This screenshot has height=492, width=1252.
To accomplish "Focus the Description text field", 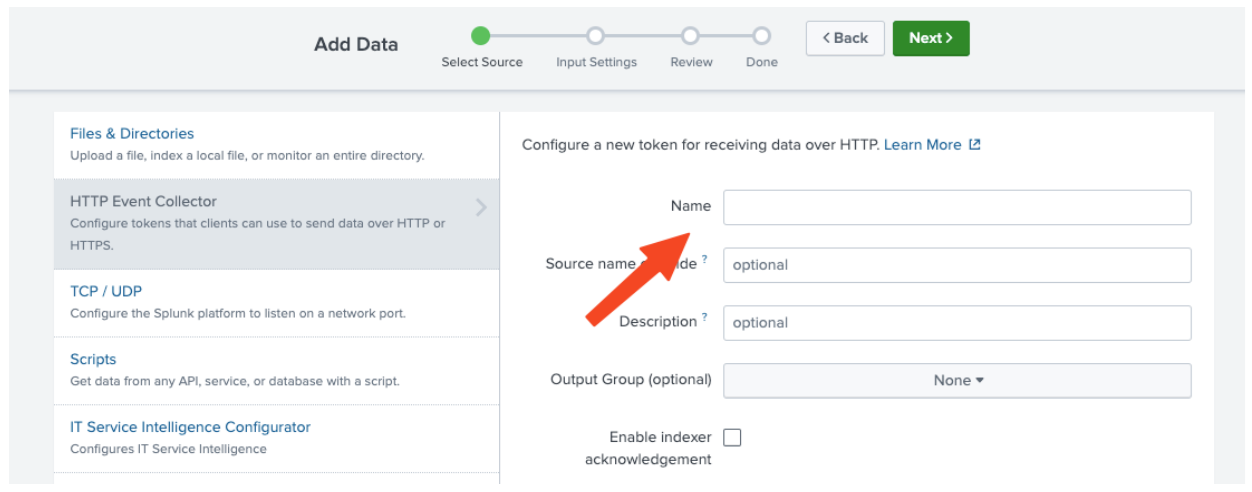I will [957, 323].
